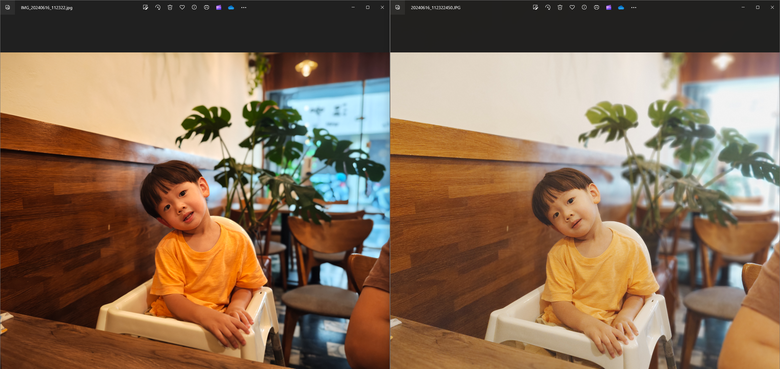
Task: Close the right Photos window
Action: tap(772, 7)
